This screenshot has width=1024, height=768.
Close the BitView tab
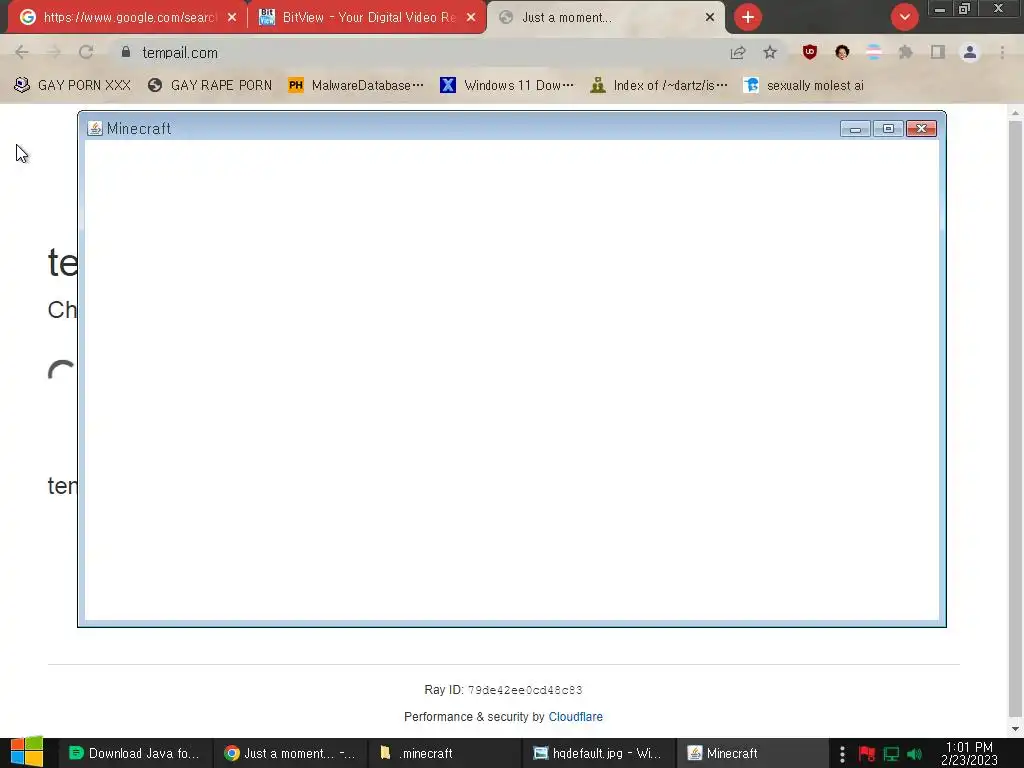tap(471, 17)
